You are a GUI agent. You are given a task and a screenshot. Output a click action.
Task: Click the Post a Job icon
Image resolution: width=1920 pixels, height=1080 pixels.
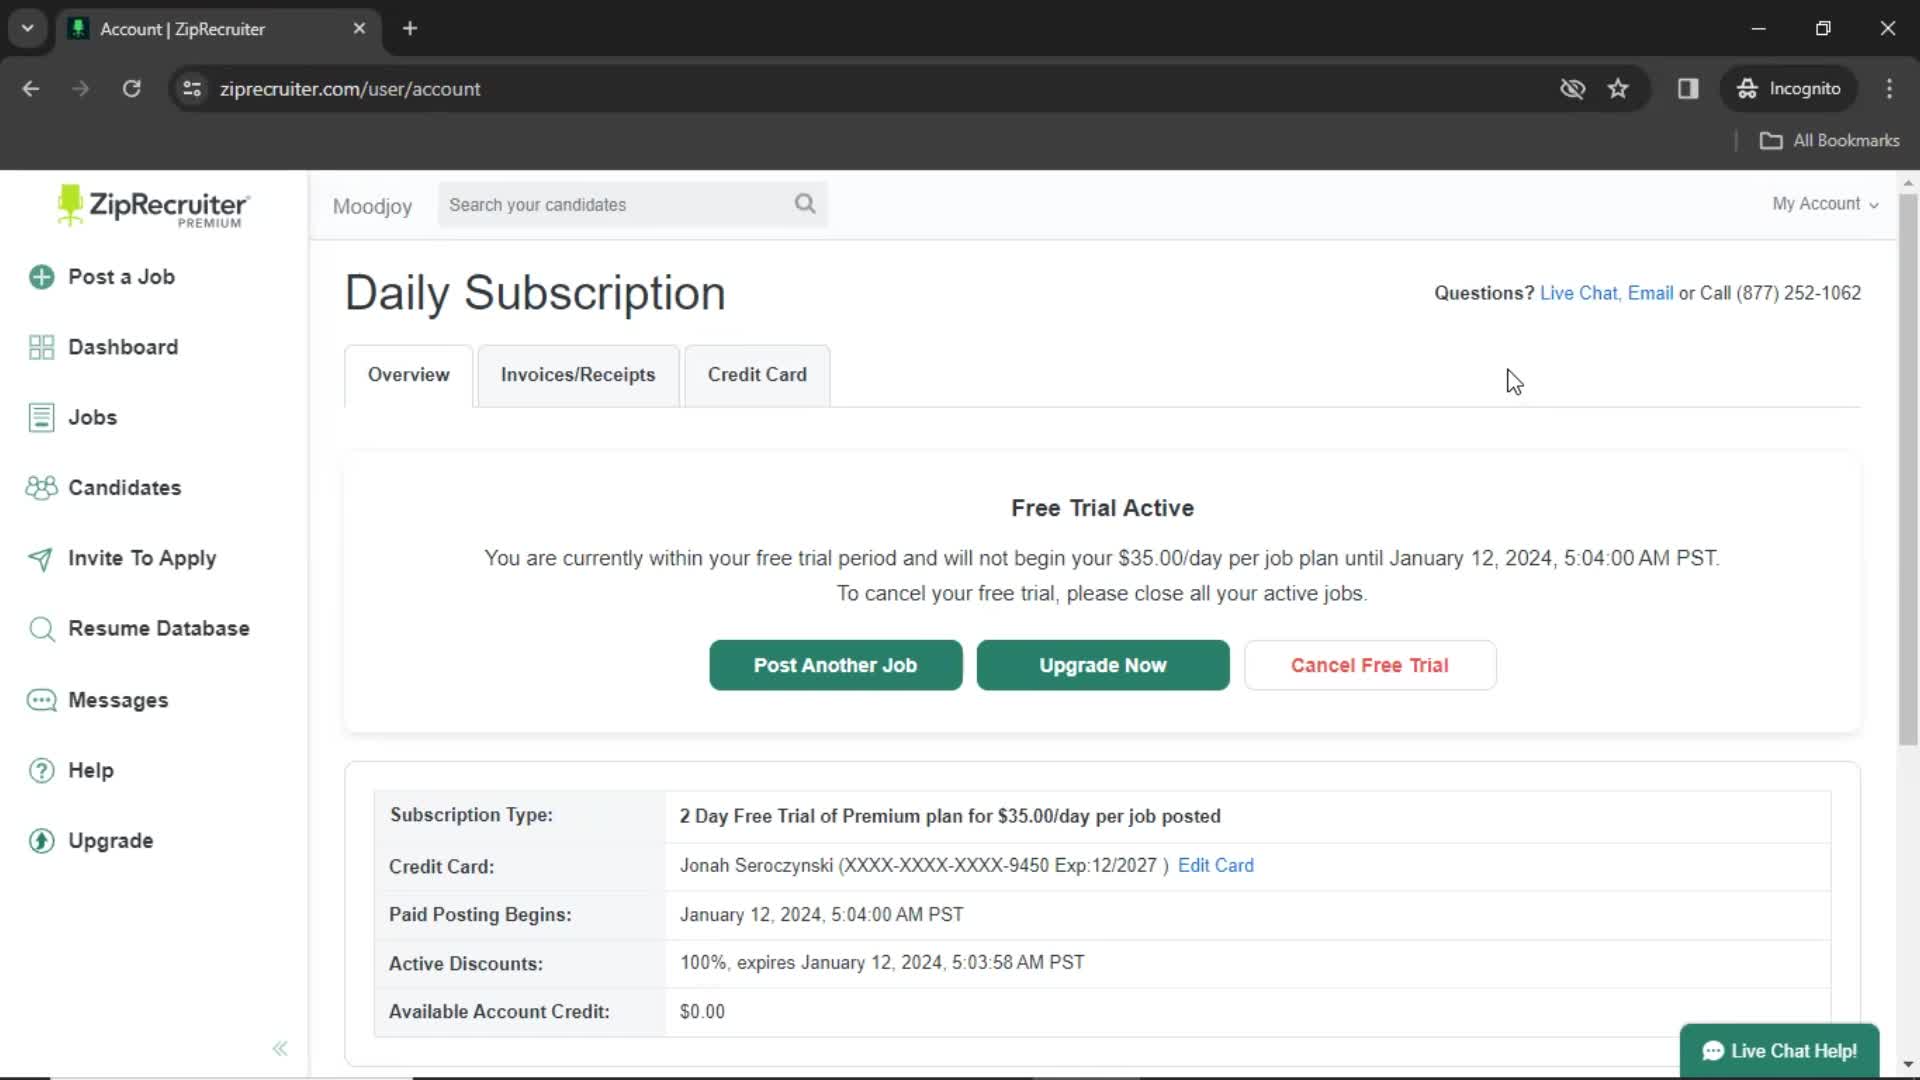pyautogui.click(x=41, y=276)
